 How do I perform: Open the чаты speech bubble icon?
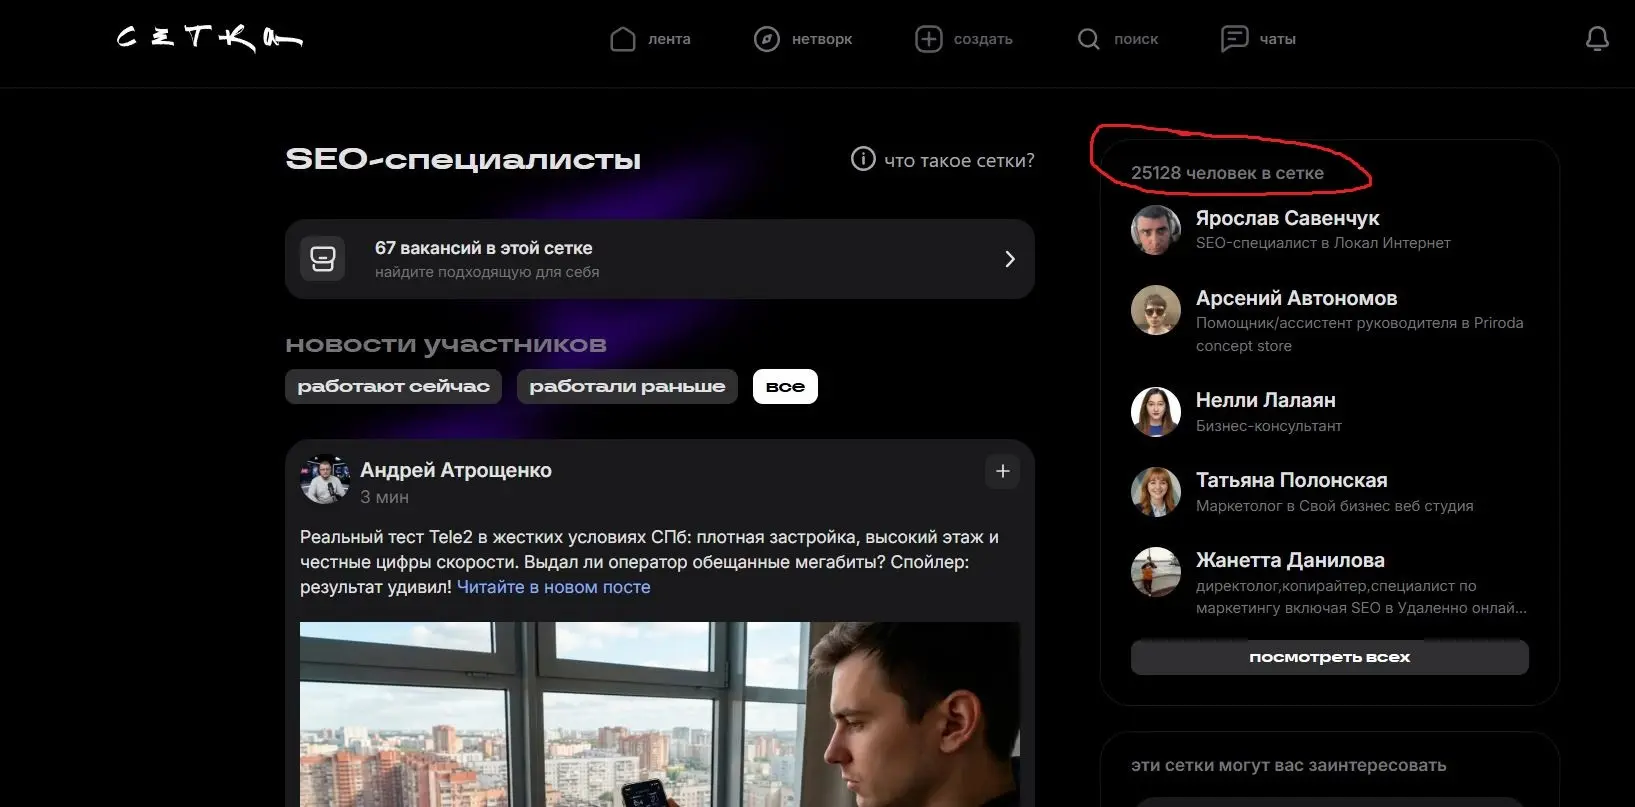click(x=1235, y=39)
